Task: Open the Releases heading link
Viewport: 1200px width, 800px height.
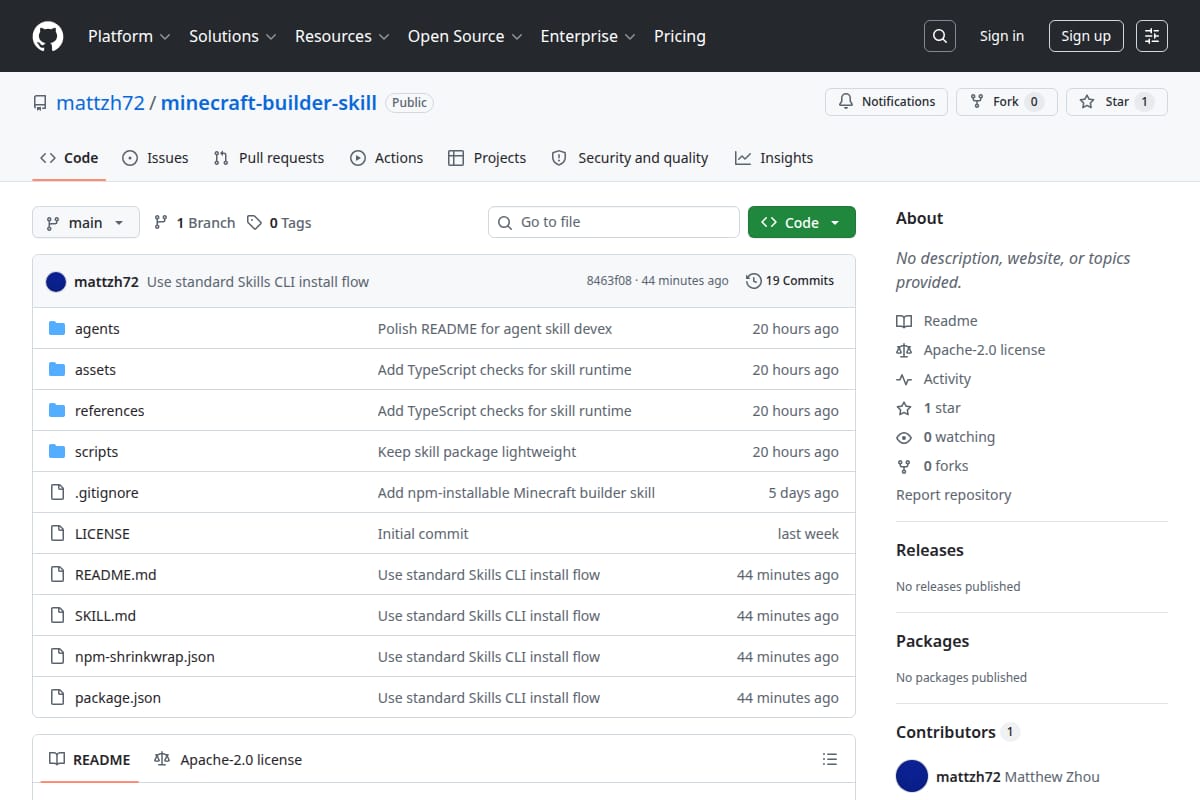Action: pyautogui.click(x=930, y=550)
